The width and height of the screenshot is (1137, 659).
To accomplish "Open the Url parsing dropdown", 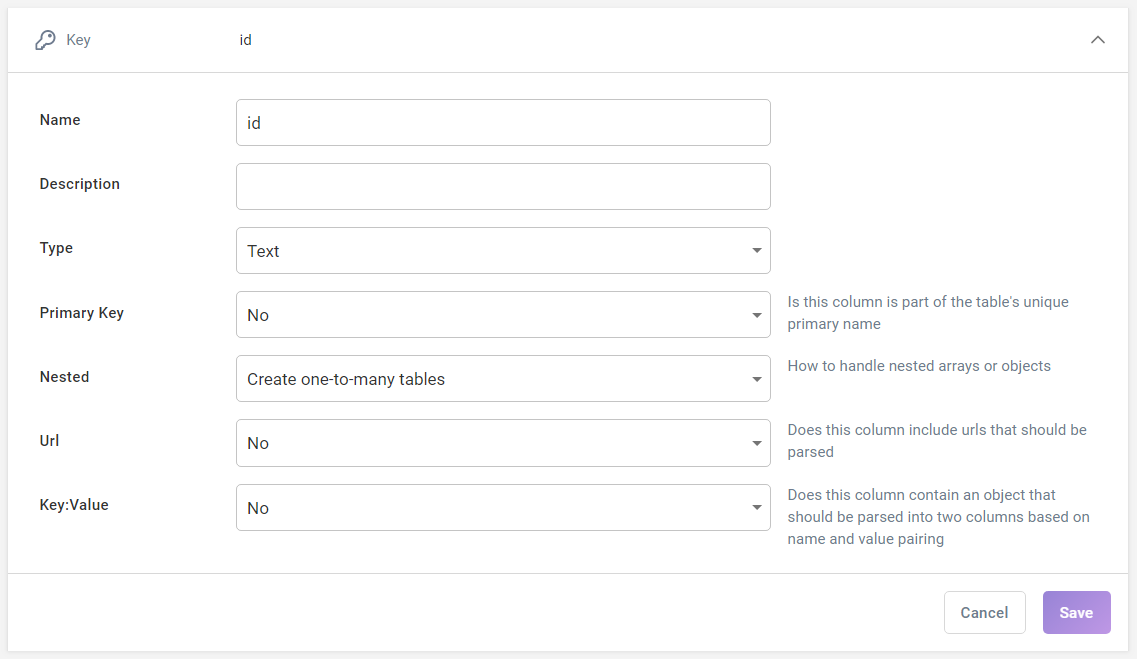I will [503, 442].
